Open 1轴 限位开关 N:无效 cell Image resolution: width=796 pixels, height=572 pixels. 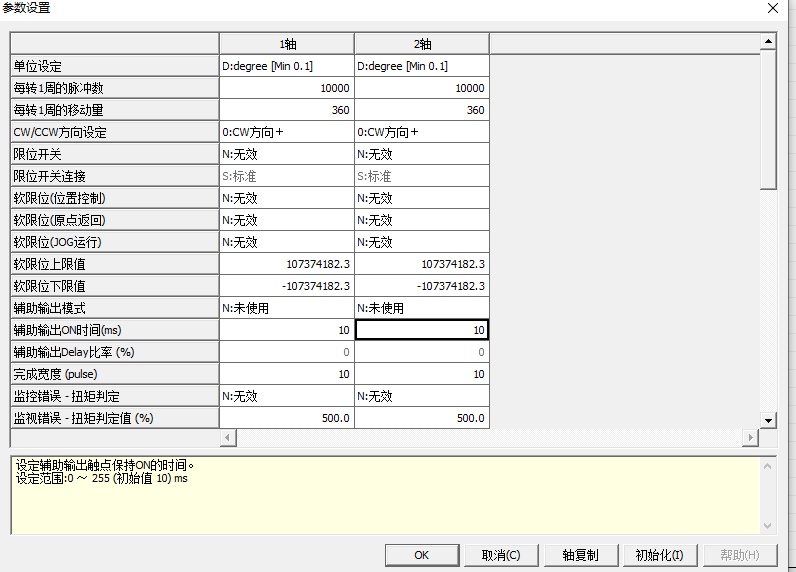[286, 154]
